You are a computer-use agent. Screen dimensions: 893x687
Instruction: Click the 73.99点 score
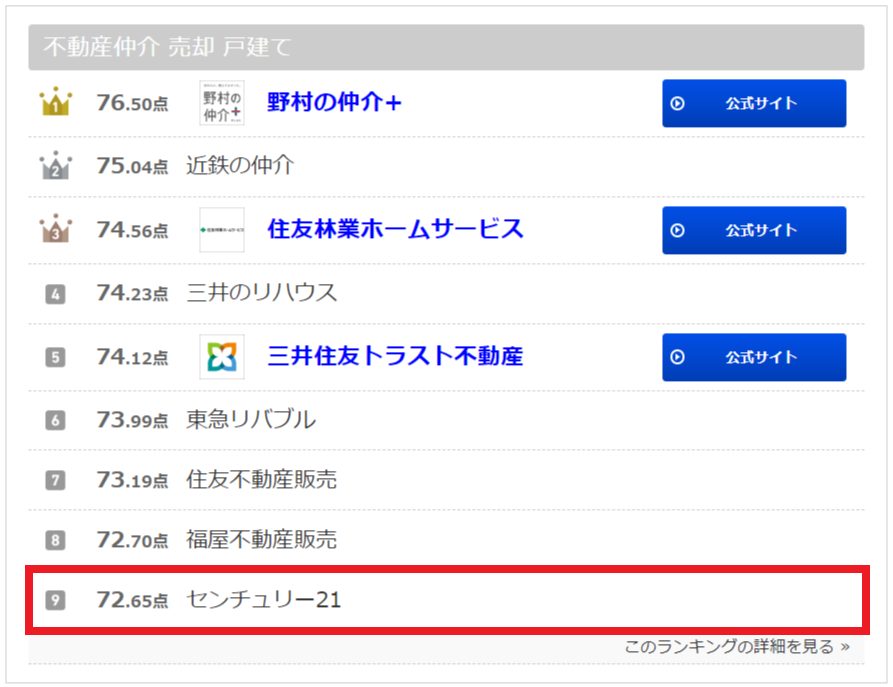pyautogui.click(x=132, y=420)
